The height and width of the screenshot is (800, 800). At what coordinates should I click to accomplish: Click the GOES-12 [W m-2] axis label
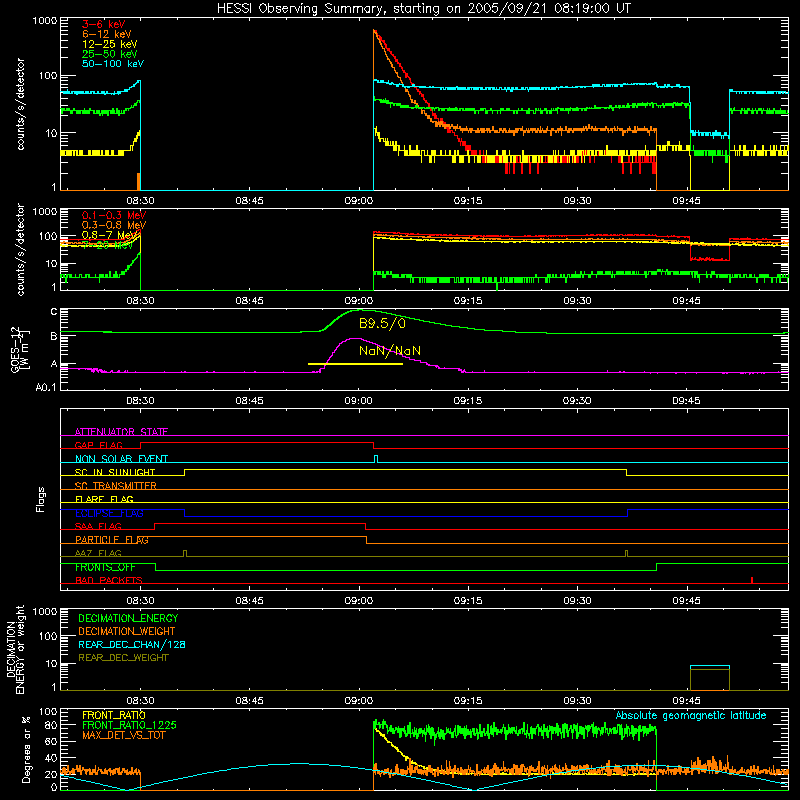(20, 349)
